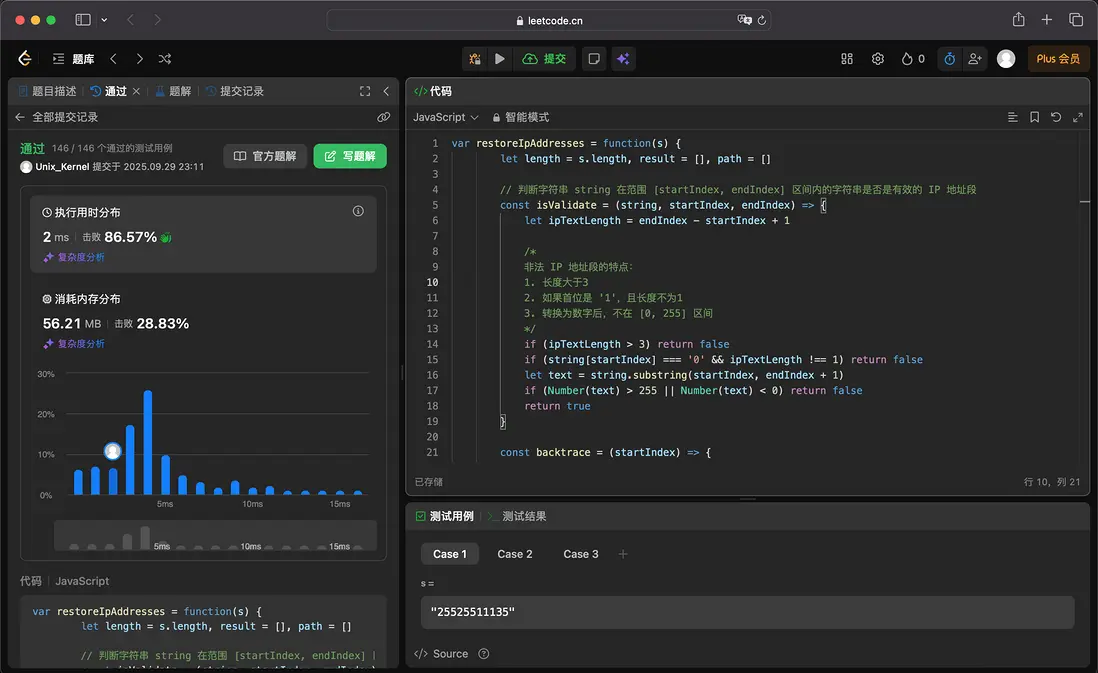Switch to the 题目描述 tab
Screen dimensions: 1098x673
point(47,91)
